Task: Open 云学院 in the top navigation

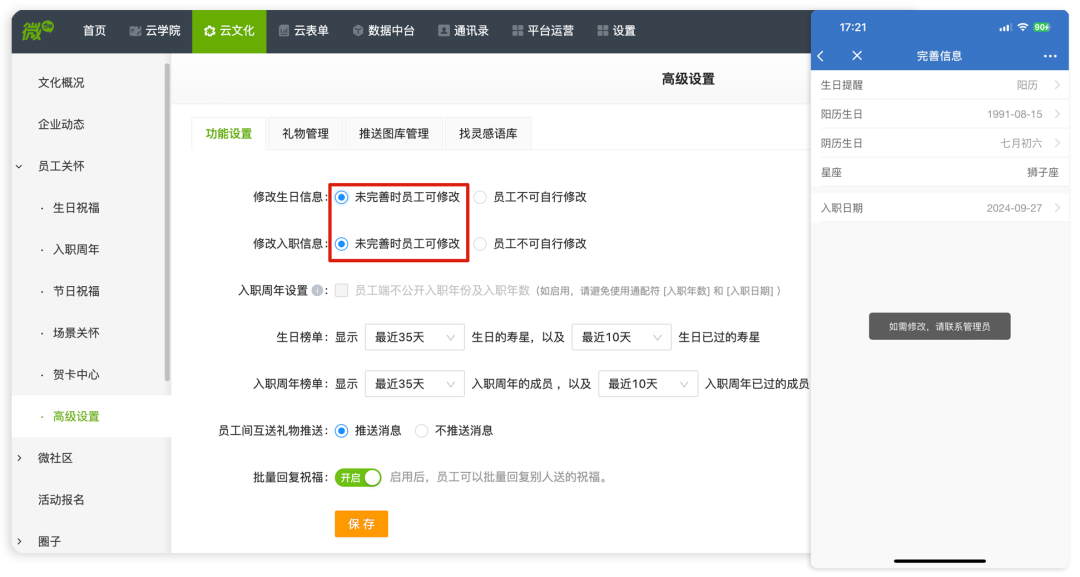Action: click(163, 31)
